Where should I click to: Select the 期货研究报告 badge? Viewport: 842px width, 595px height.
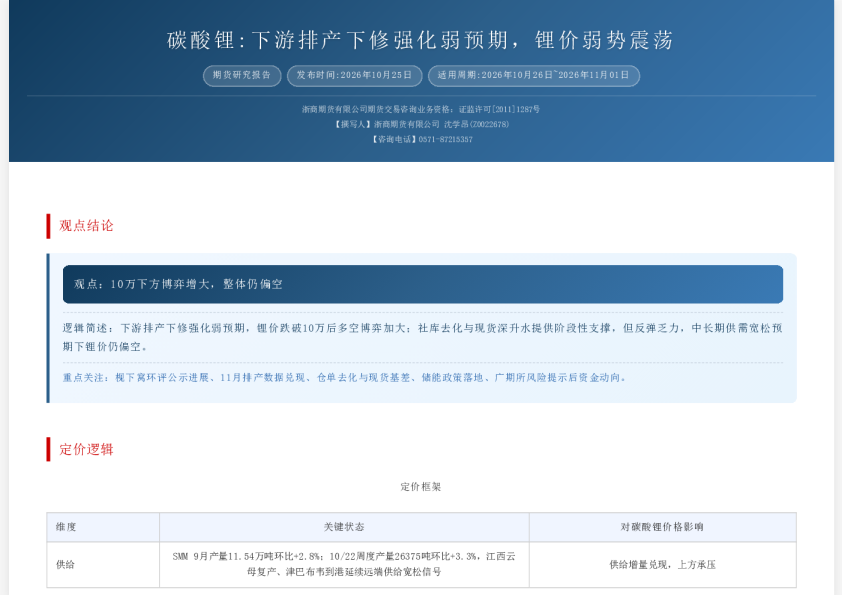pyautogui.click(x=242, y=75)
